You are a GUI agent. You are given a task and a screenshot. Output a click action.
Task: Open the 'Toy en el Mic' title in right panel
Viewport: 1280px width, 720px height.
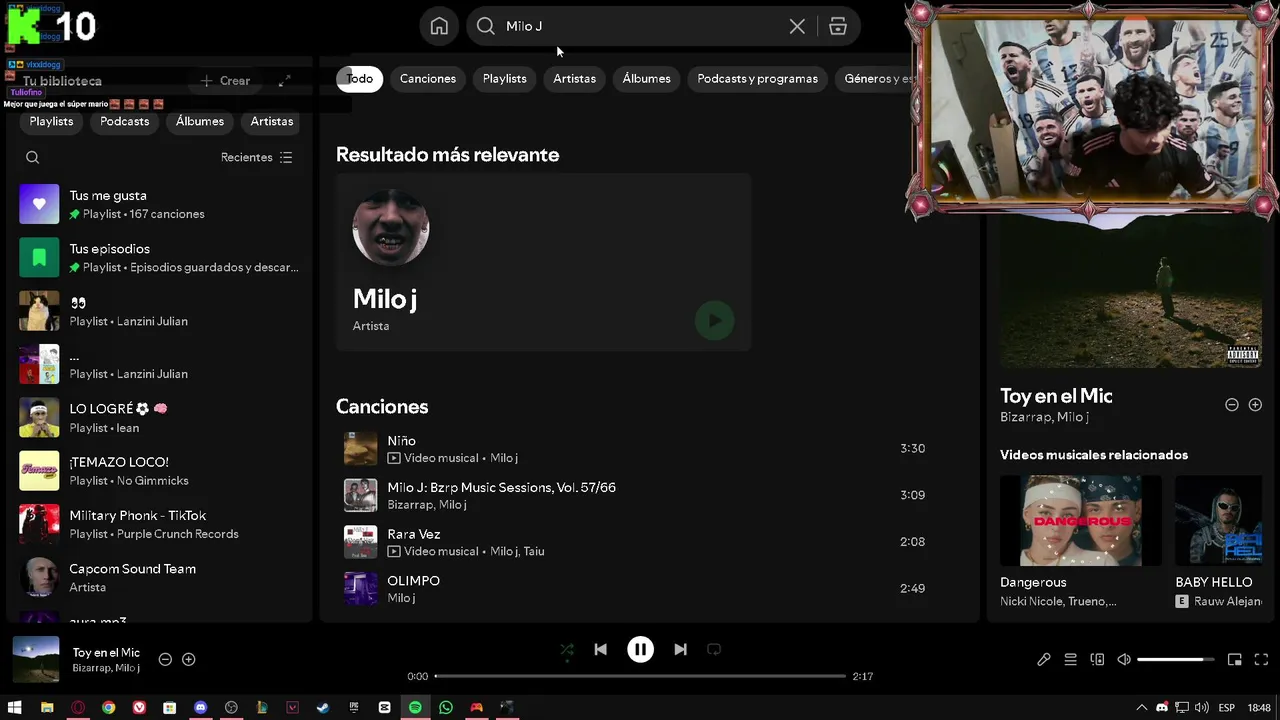tap(1056, 396)
